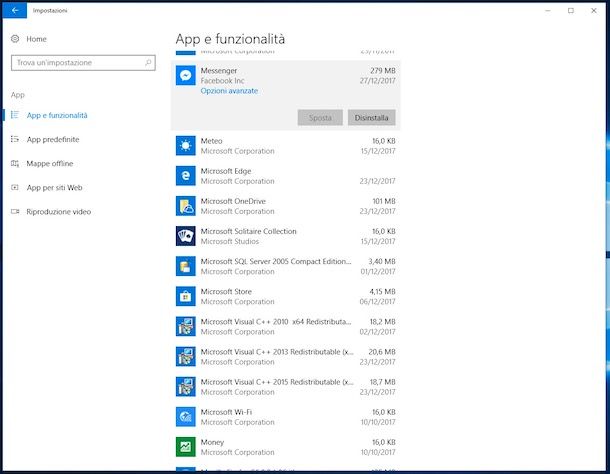Screen dimensions: 610x474
Task: Select the Money app name
Action: pyautogui.click(x=212, y=442)
